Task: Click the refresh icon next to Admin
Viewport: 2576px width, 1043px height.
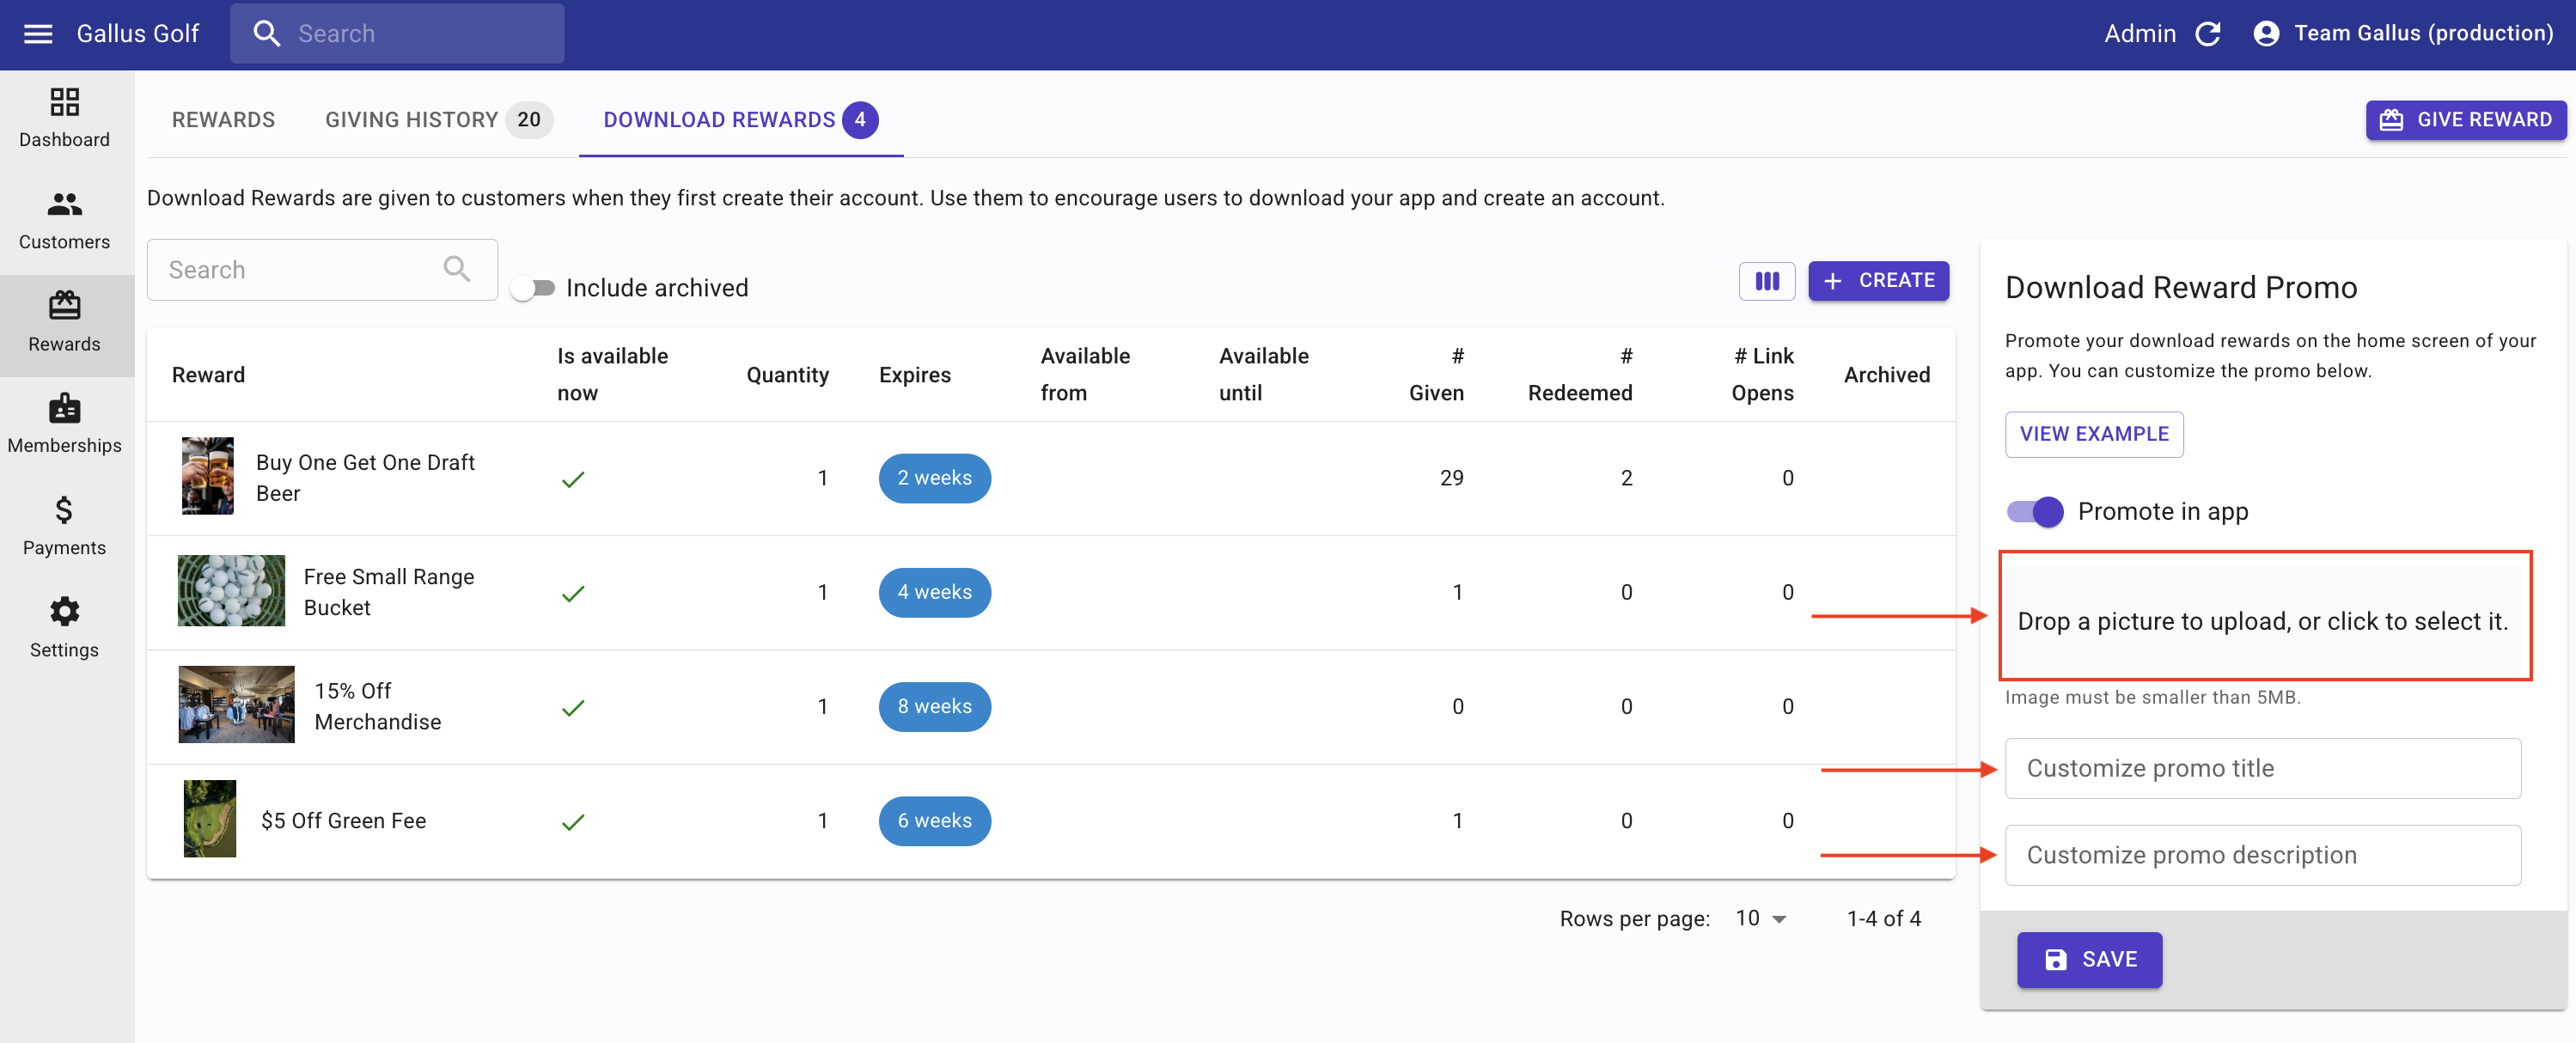Action: click(2207, 34)
